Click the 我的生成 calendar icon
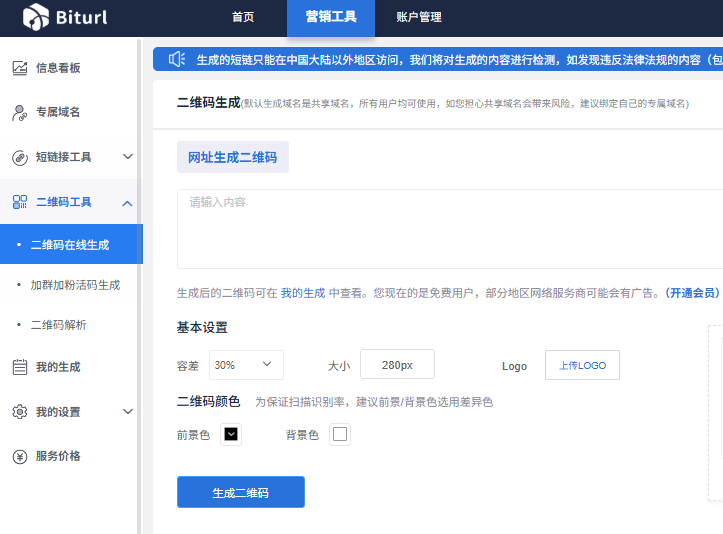Screen dimensions: 723x534 click(x=20, y=367)
